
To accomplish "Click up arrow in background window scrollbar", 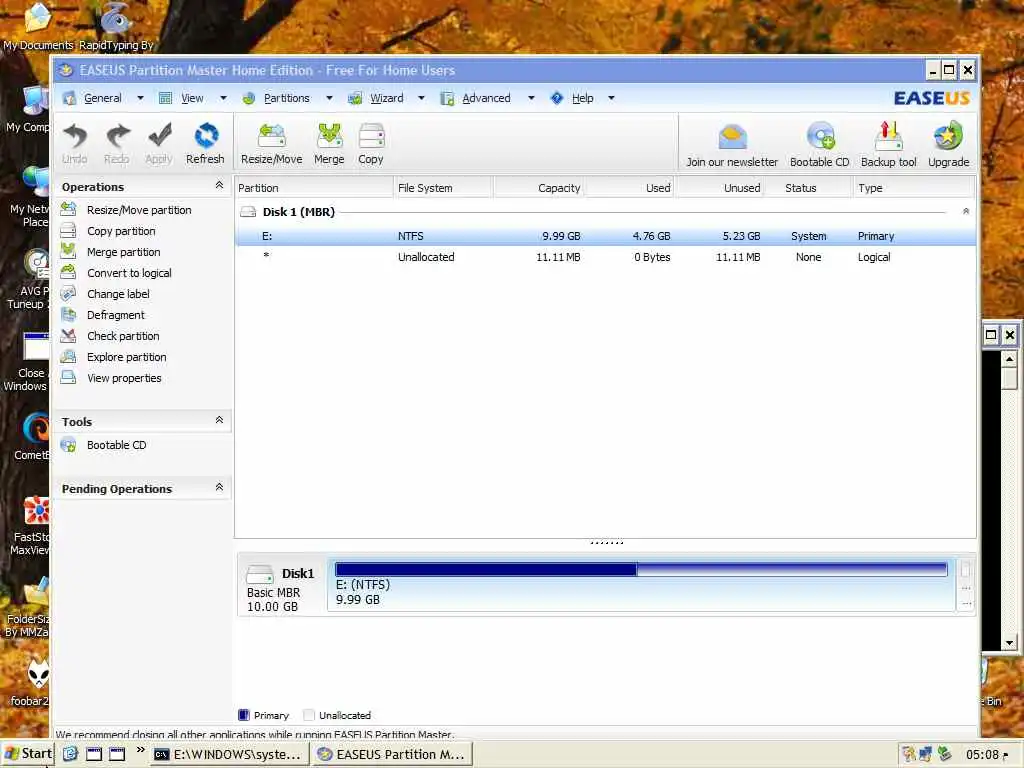I will 1010,359.
